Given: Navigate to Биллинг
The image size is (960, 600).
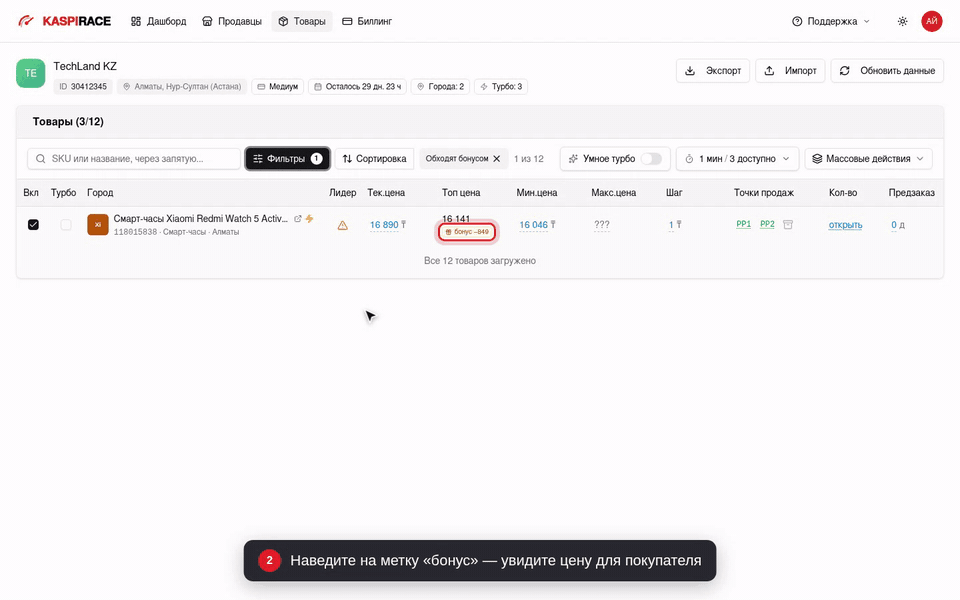Looking at the screenshot, I should coord(367,21).
